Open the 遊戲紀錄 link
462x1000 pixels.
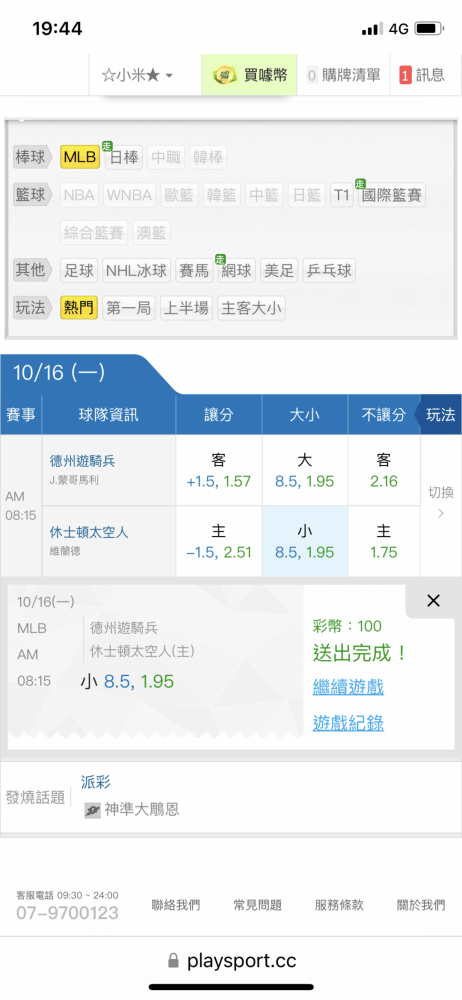click(x=348, y=723)
